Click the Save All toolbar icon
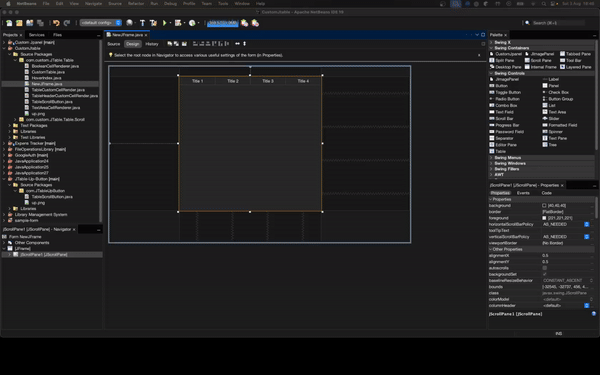The image size is (600, 375). [40, 23]
